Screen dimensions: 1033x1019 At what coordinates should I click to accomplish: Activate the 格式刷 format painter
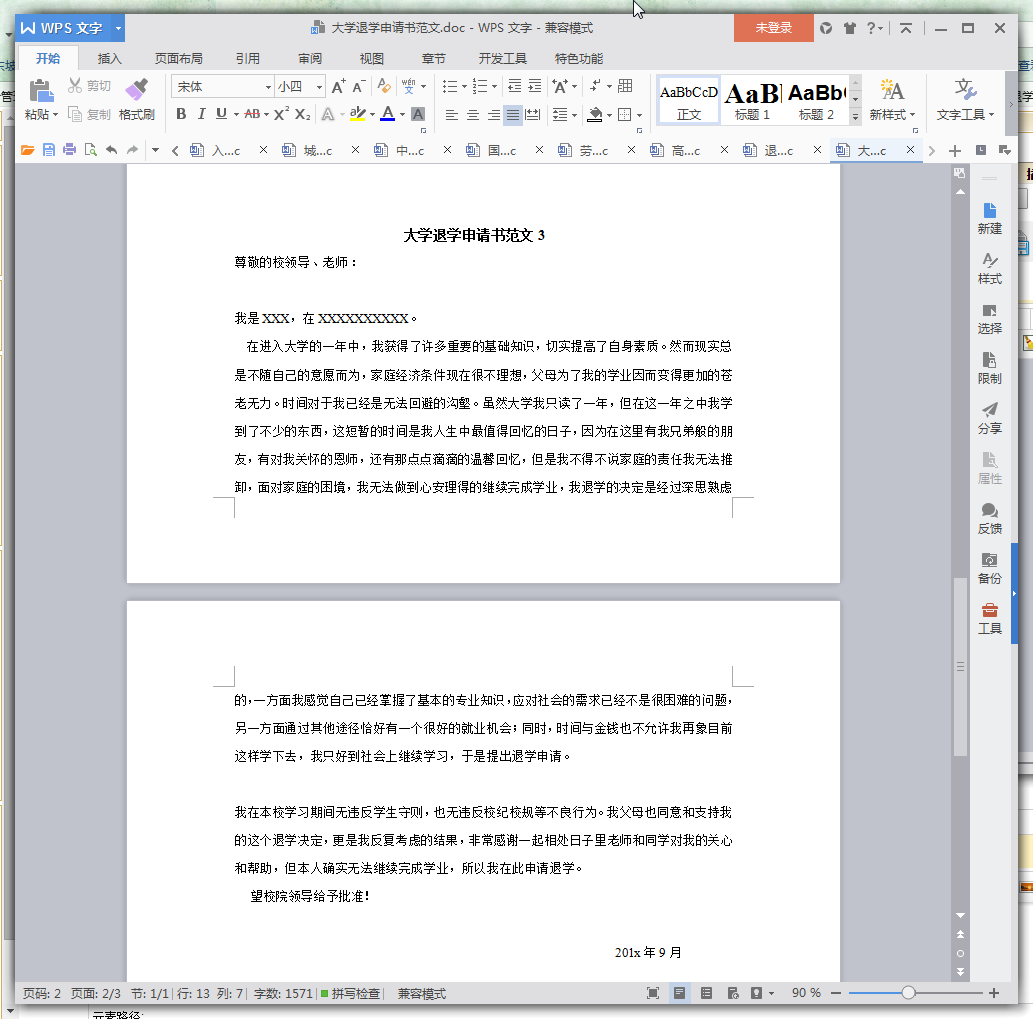[x=136, y=99]
